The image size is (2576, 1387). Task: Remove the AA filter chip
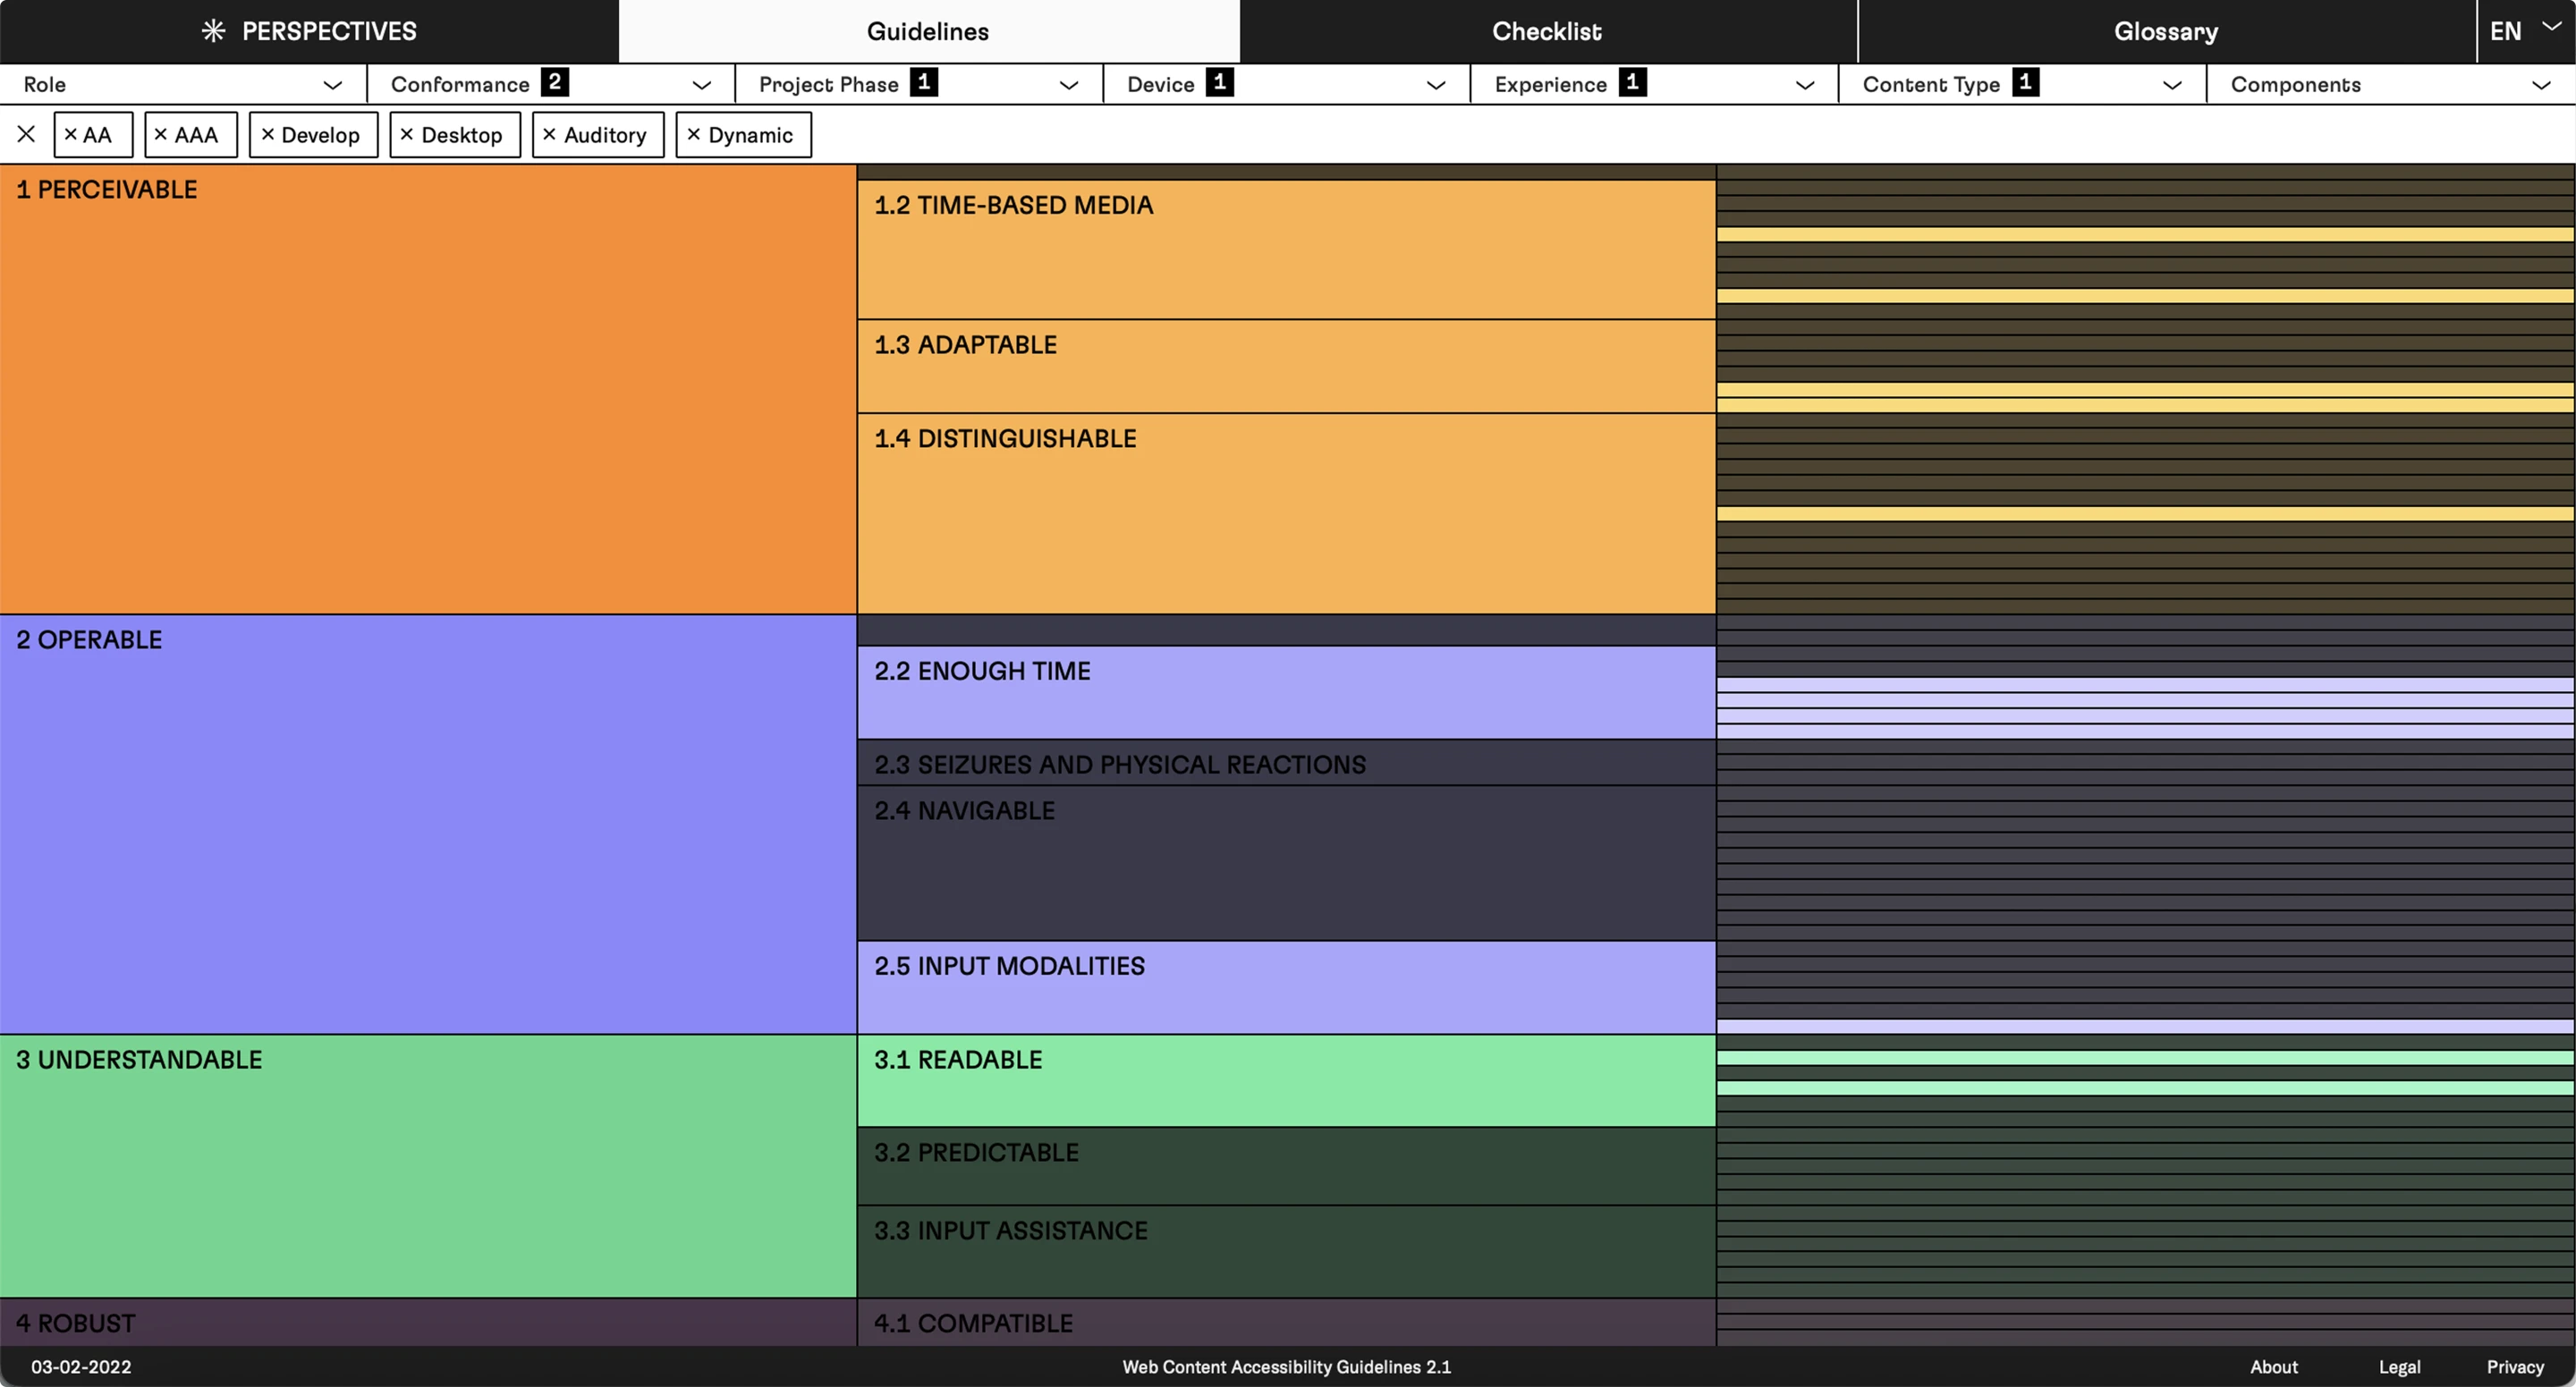[93, 135]
